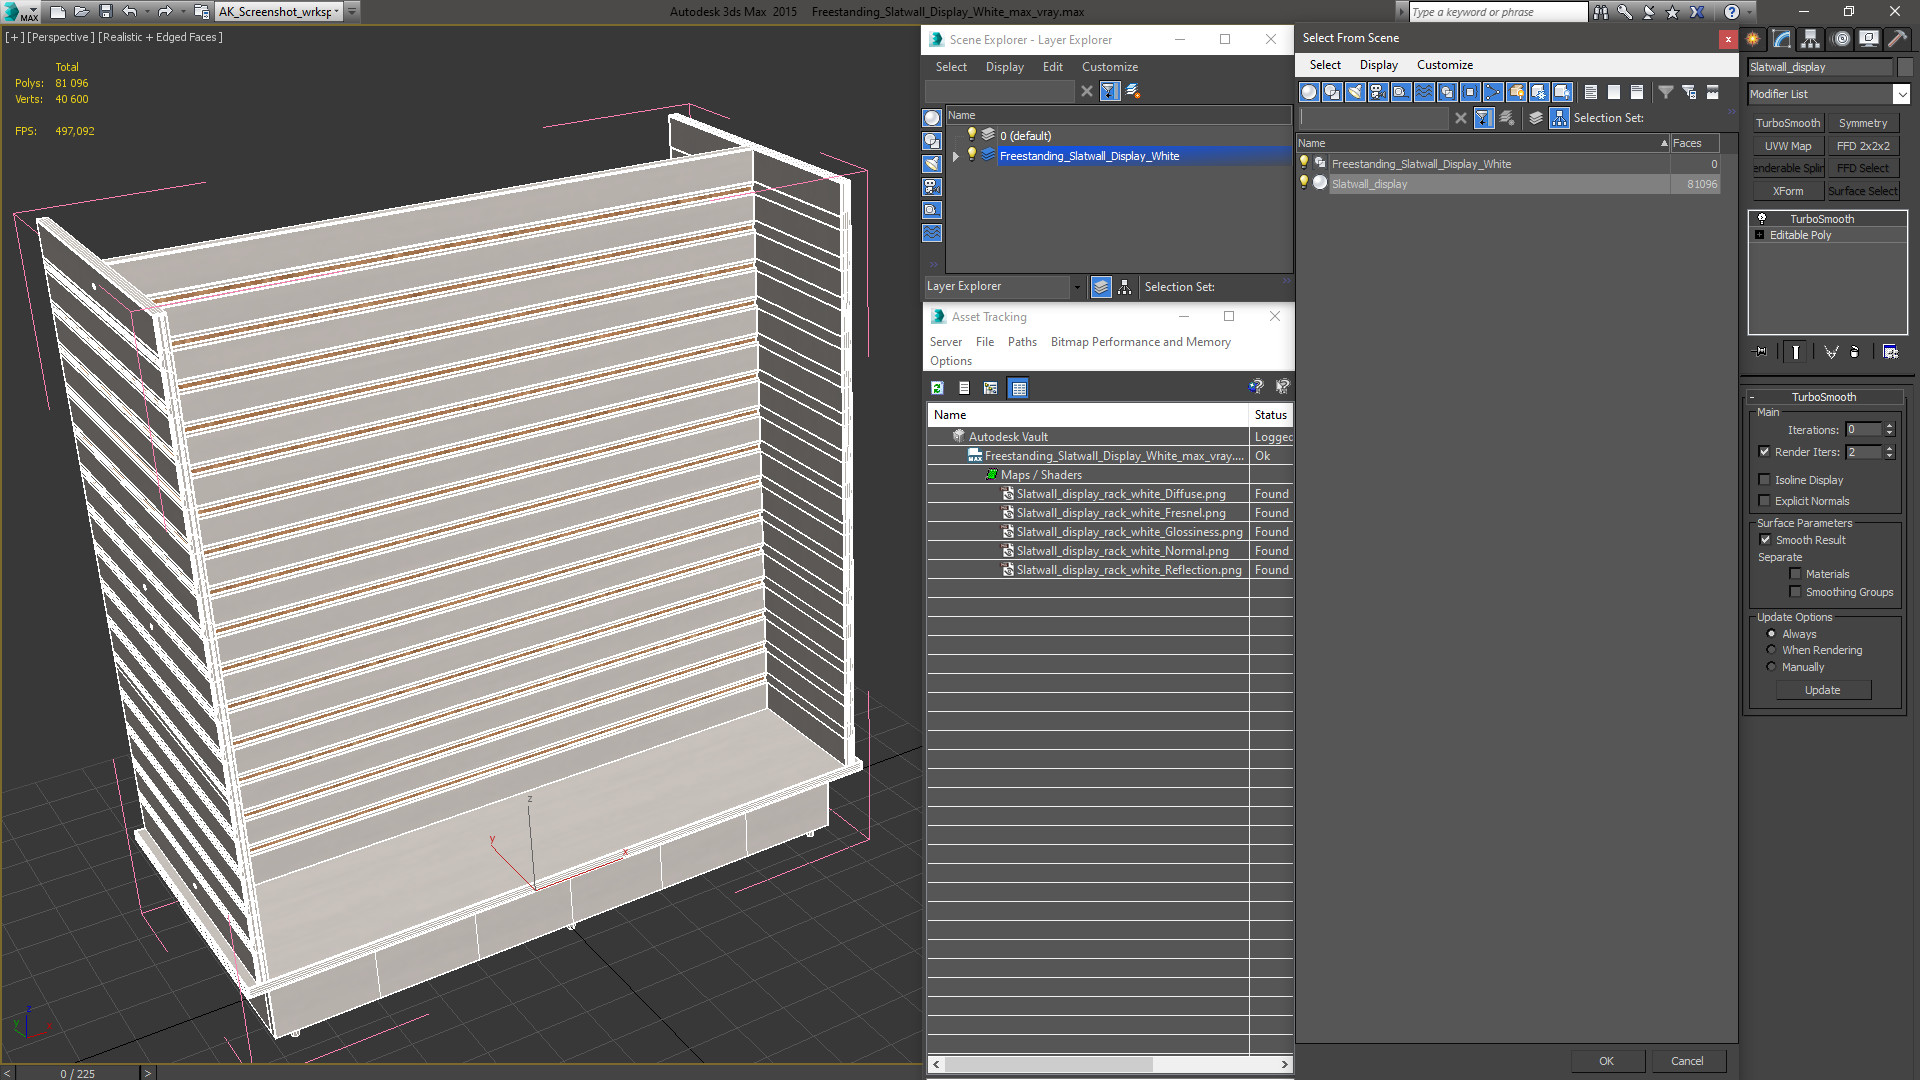Click Configure Modifier Sets icon
The height and width of the screenshot is (1080, 1920).
tap(1890, 352)
